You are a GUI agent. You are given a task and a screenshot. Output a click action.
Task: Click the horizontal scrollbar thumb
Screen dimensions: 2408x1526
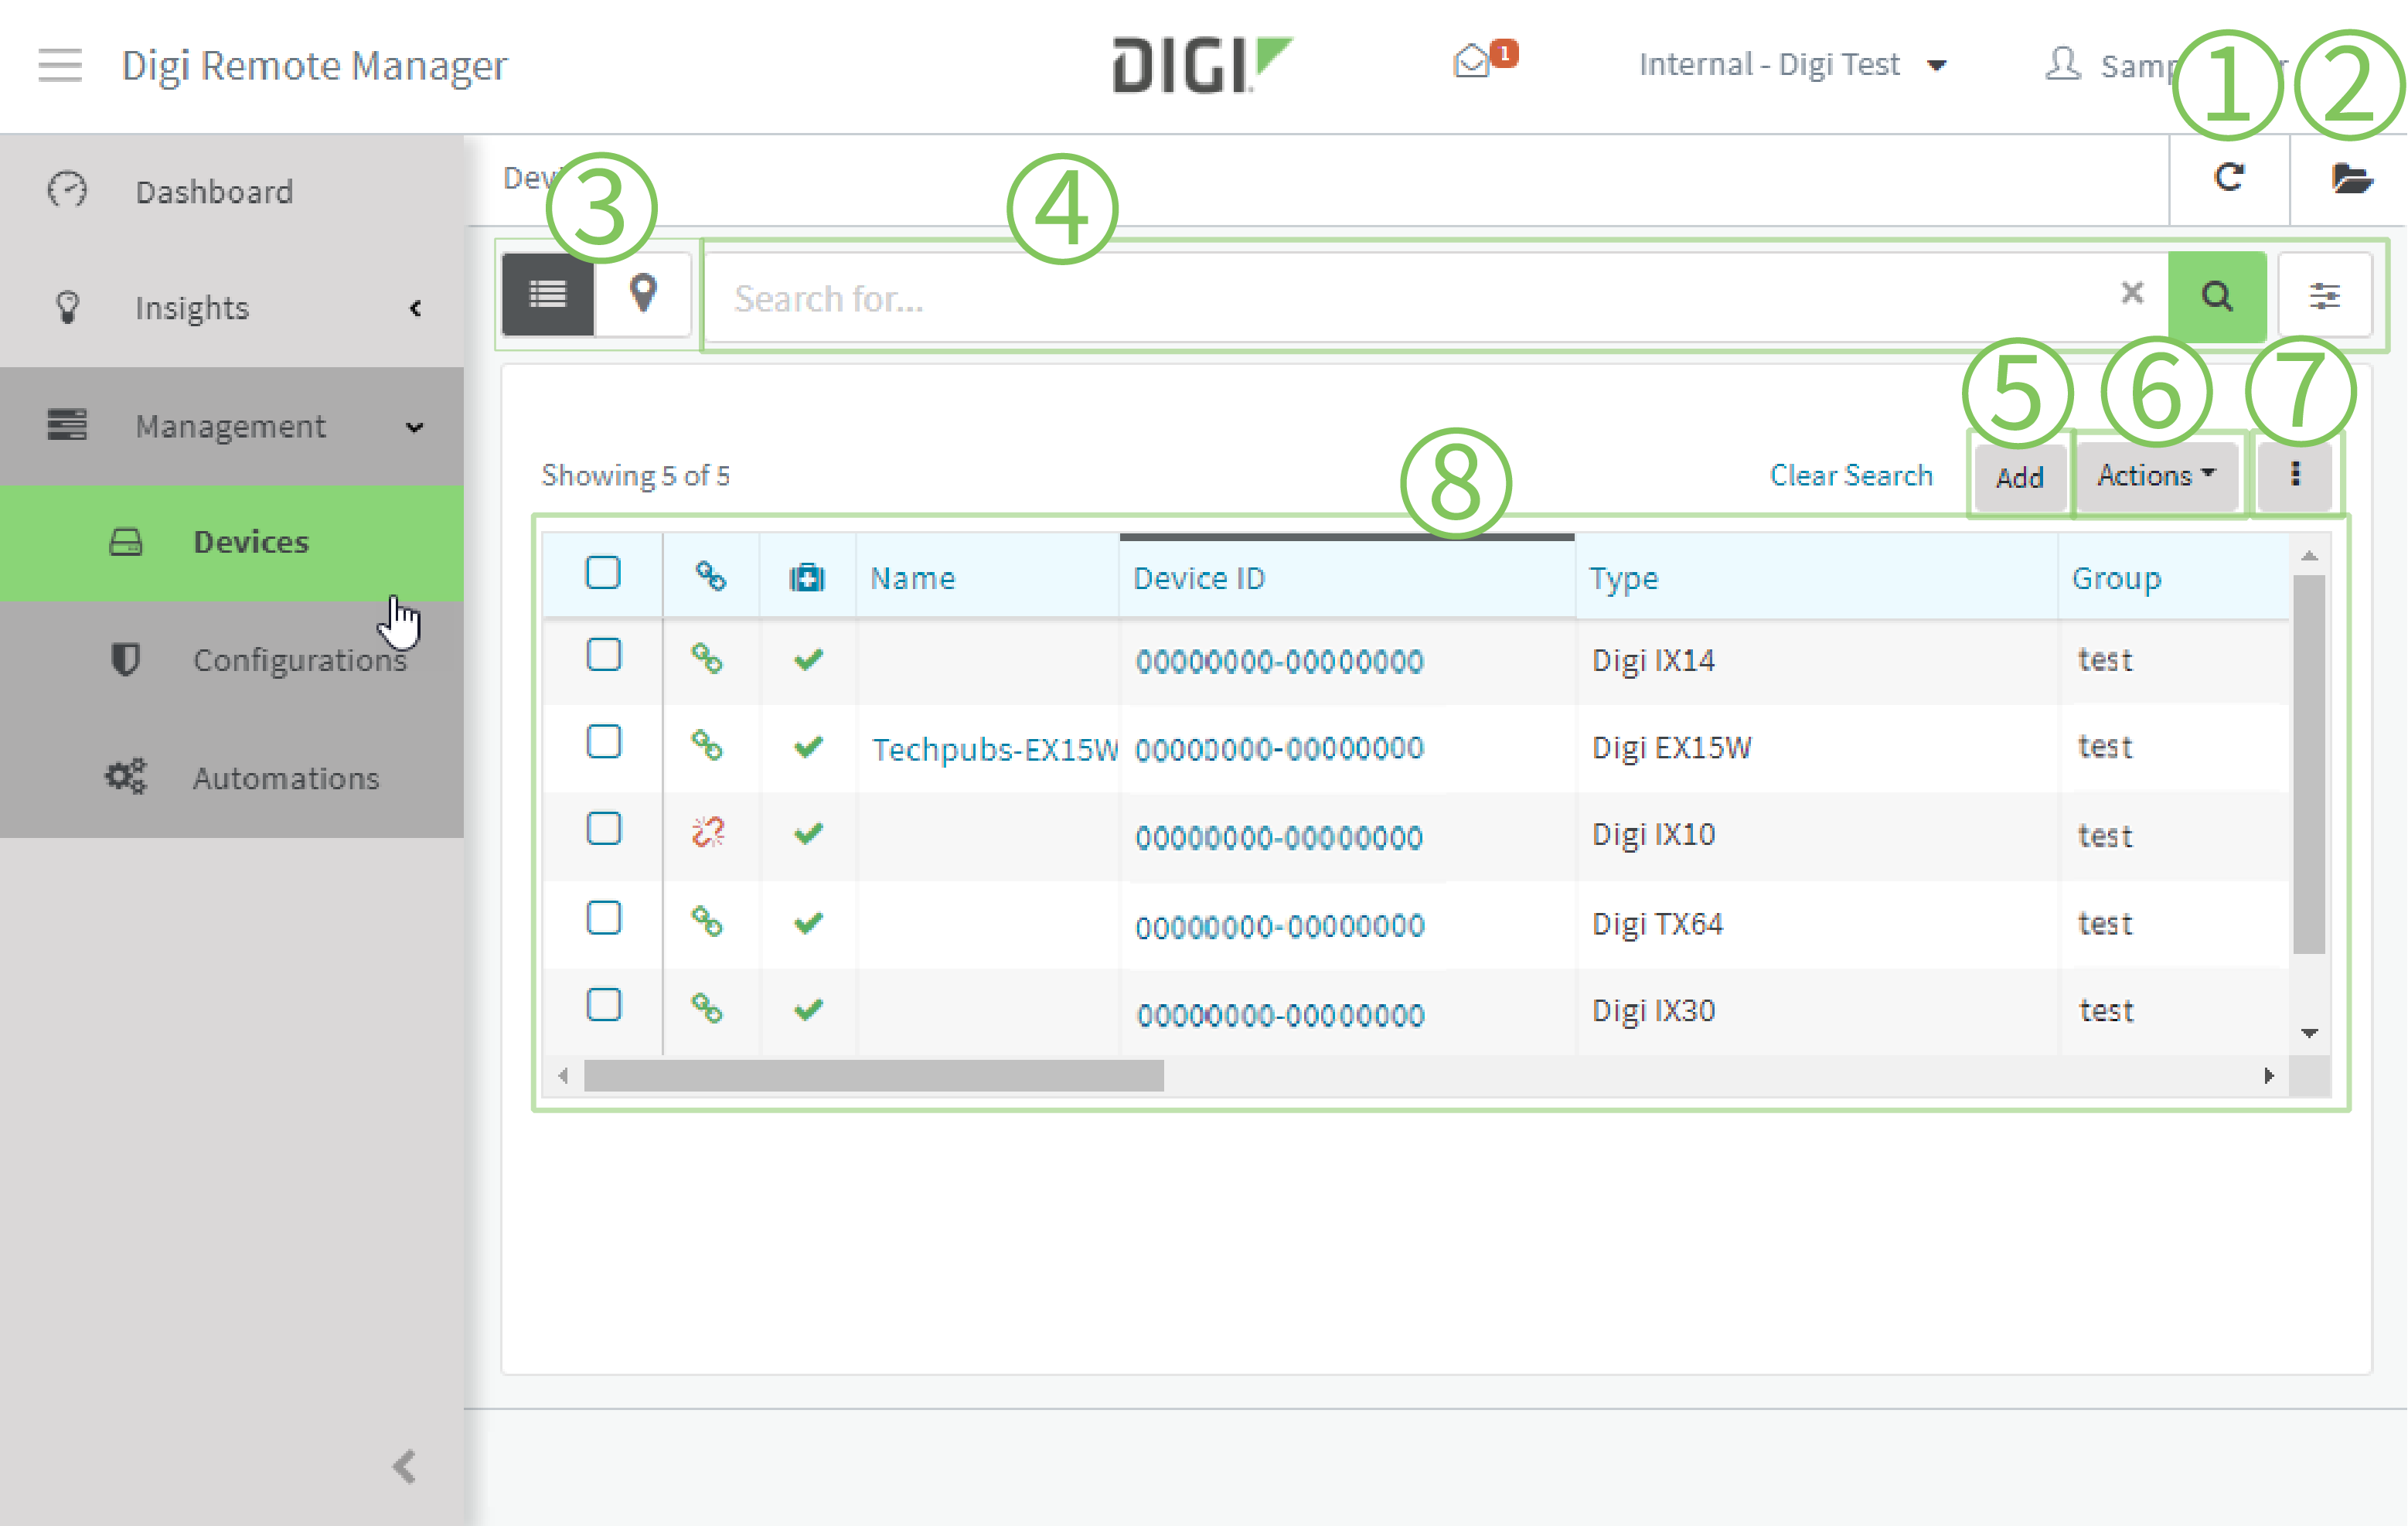pos(873,1075)
